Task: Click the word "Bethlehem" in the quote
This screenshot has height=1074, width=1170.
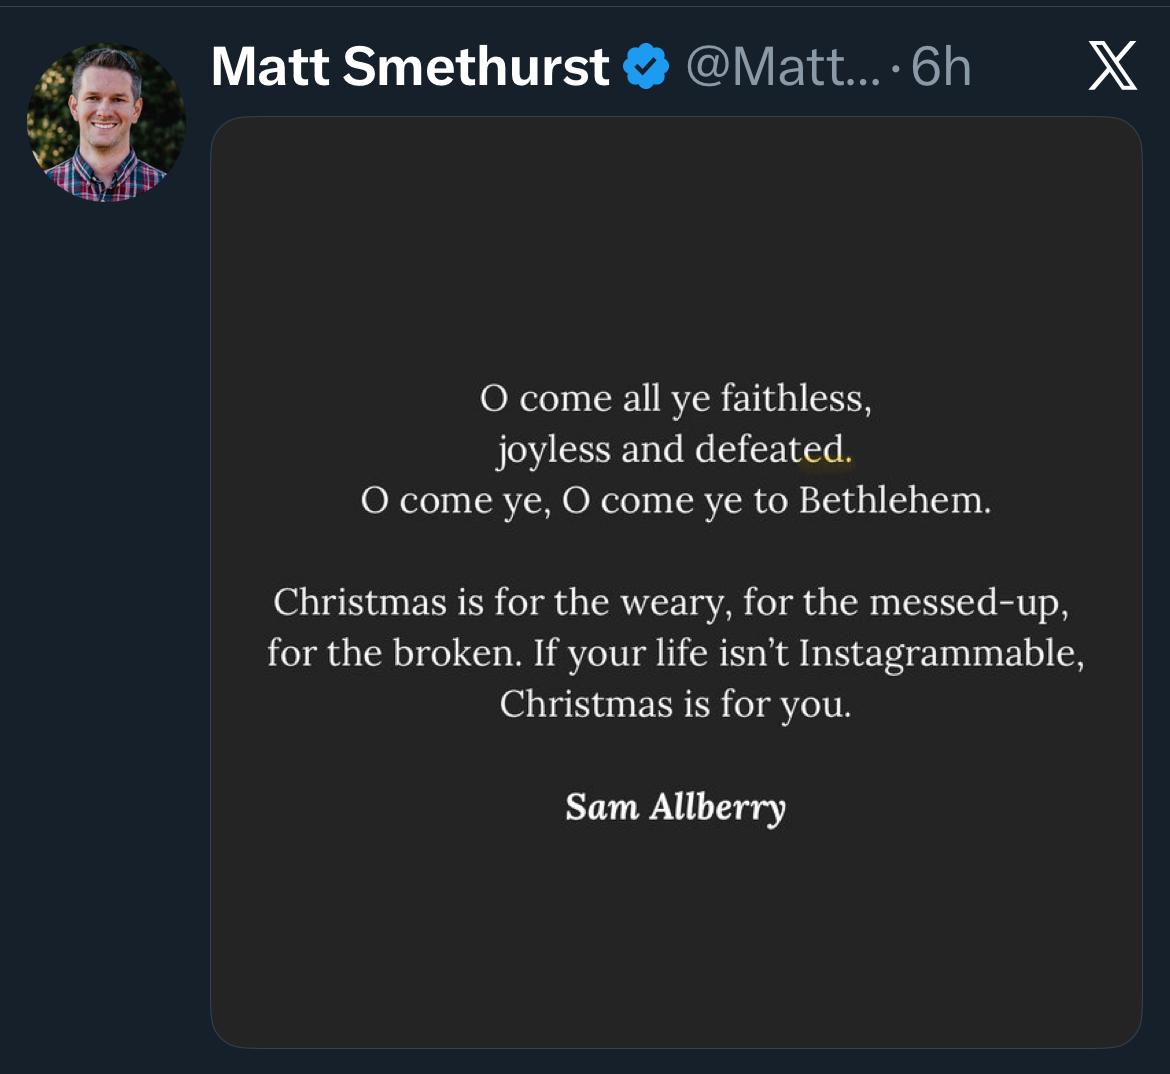Action: pos(892,501)
